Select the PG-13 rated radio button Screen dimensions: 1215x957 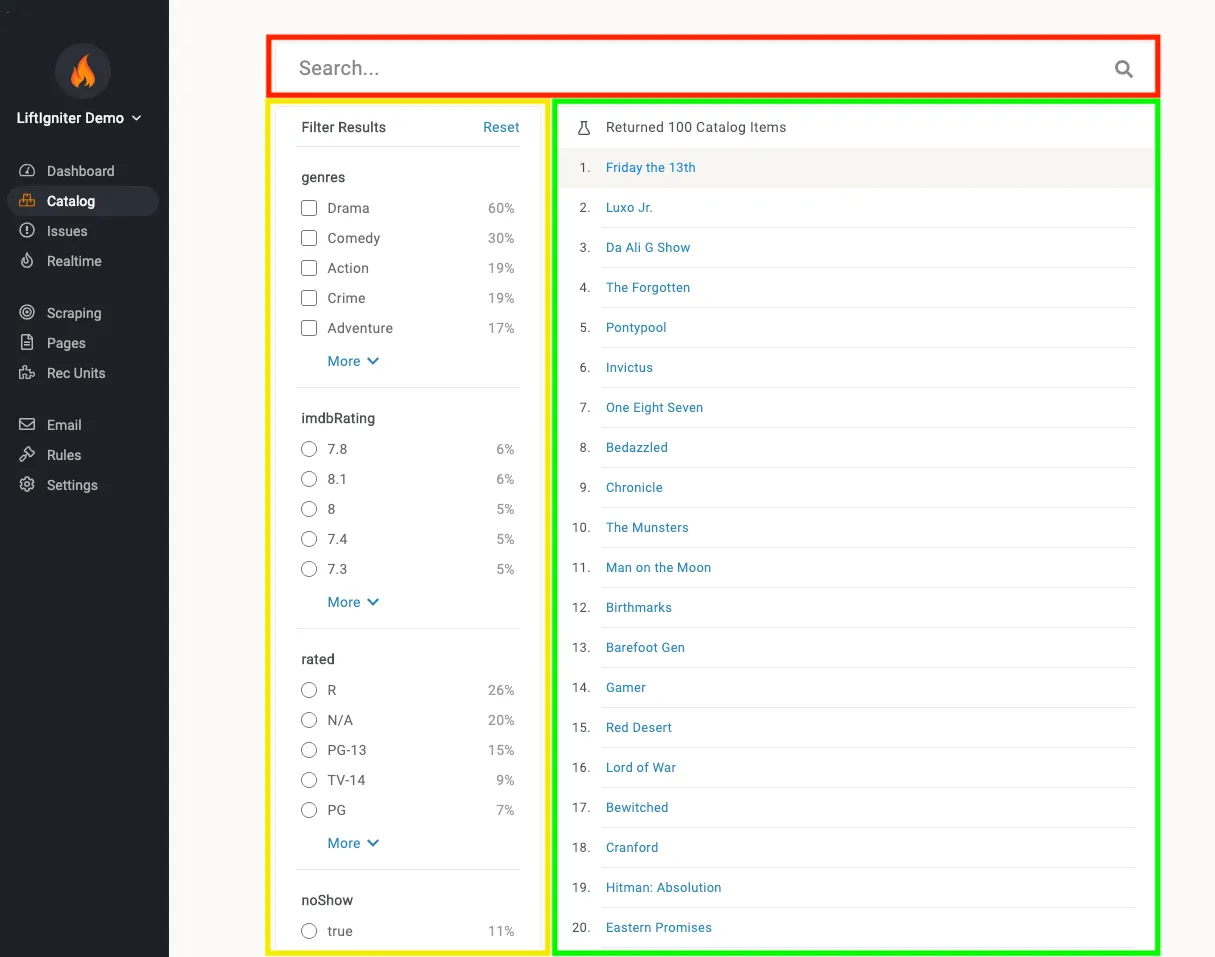[309, 750]
